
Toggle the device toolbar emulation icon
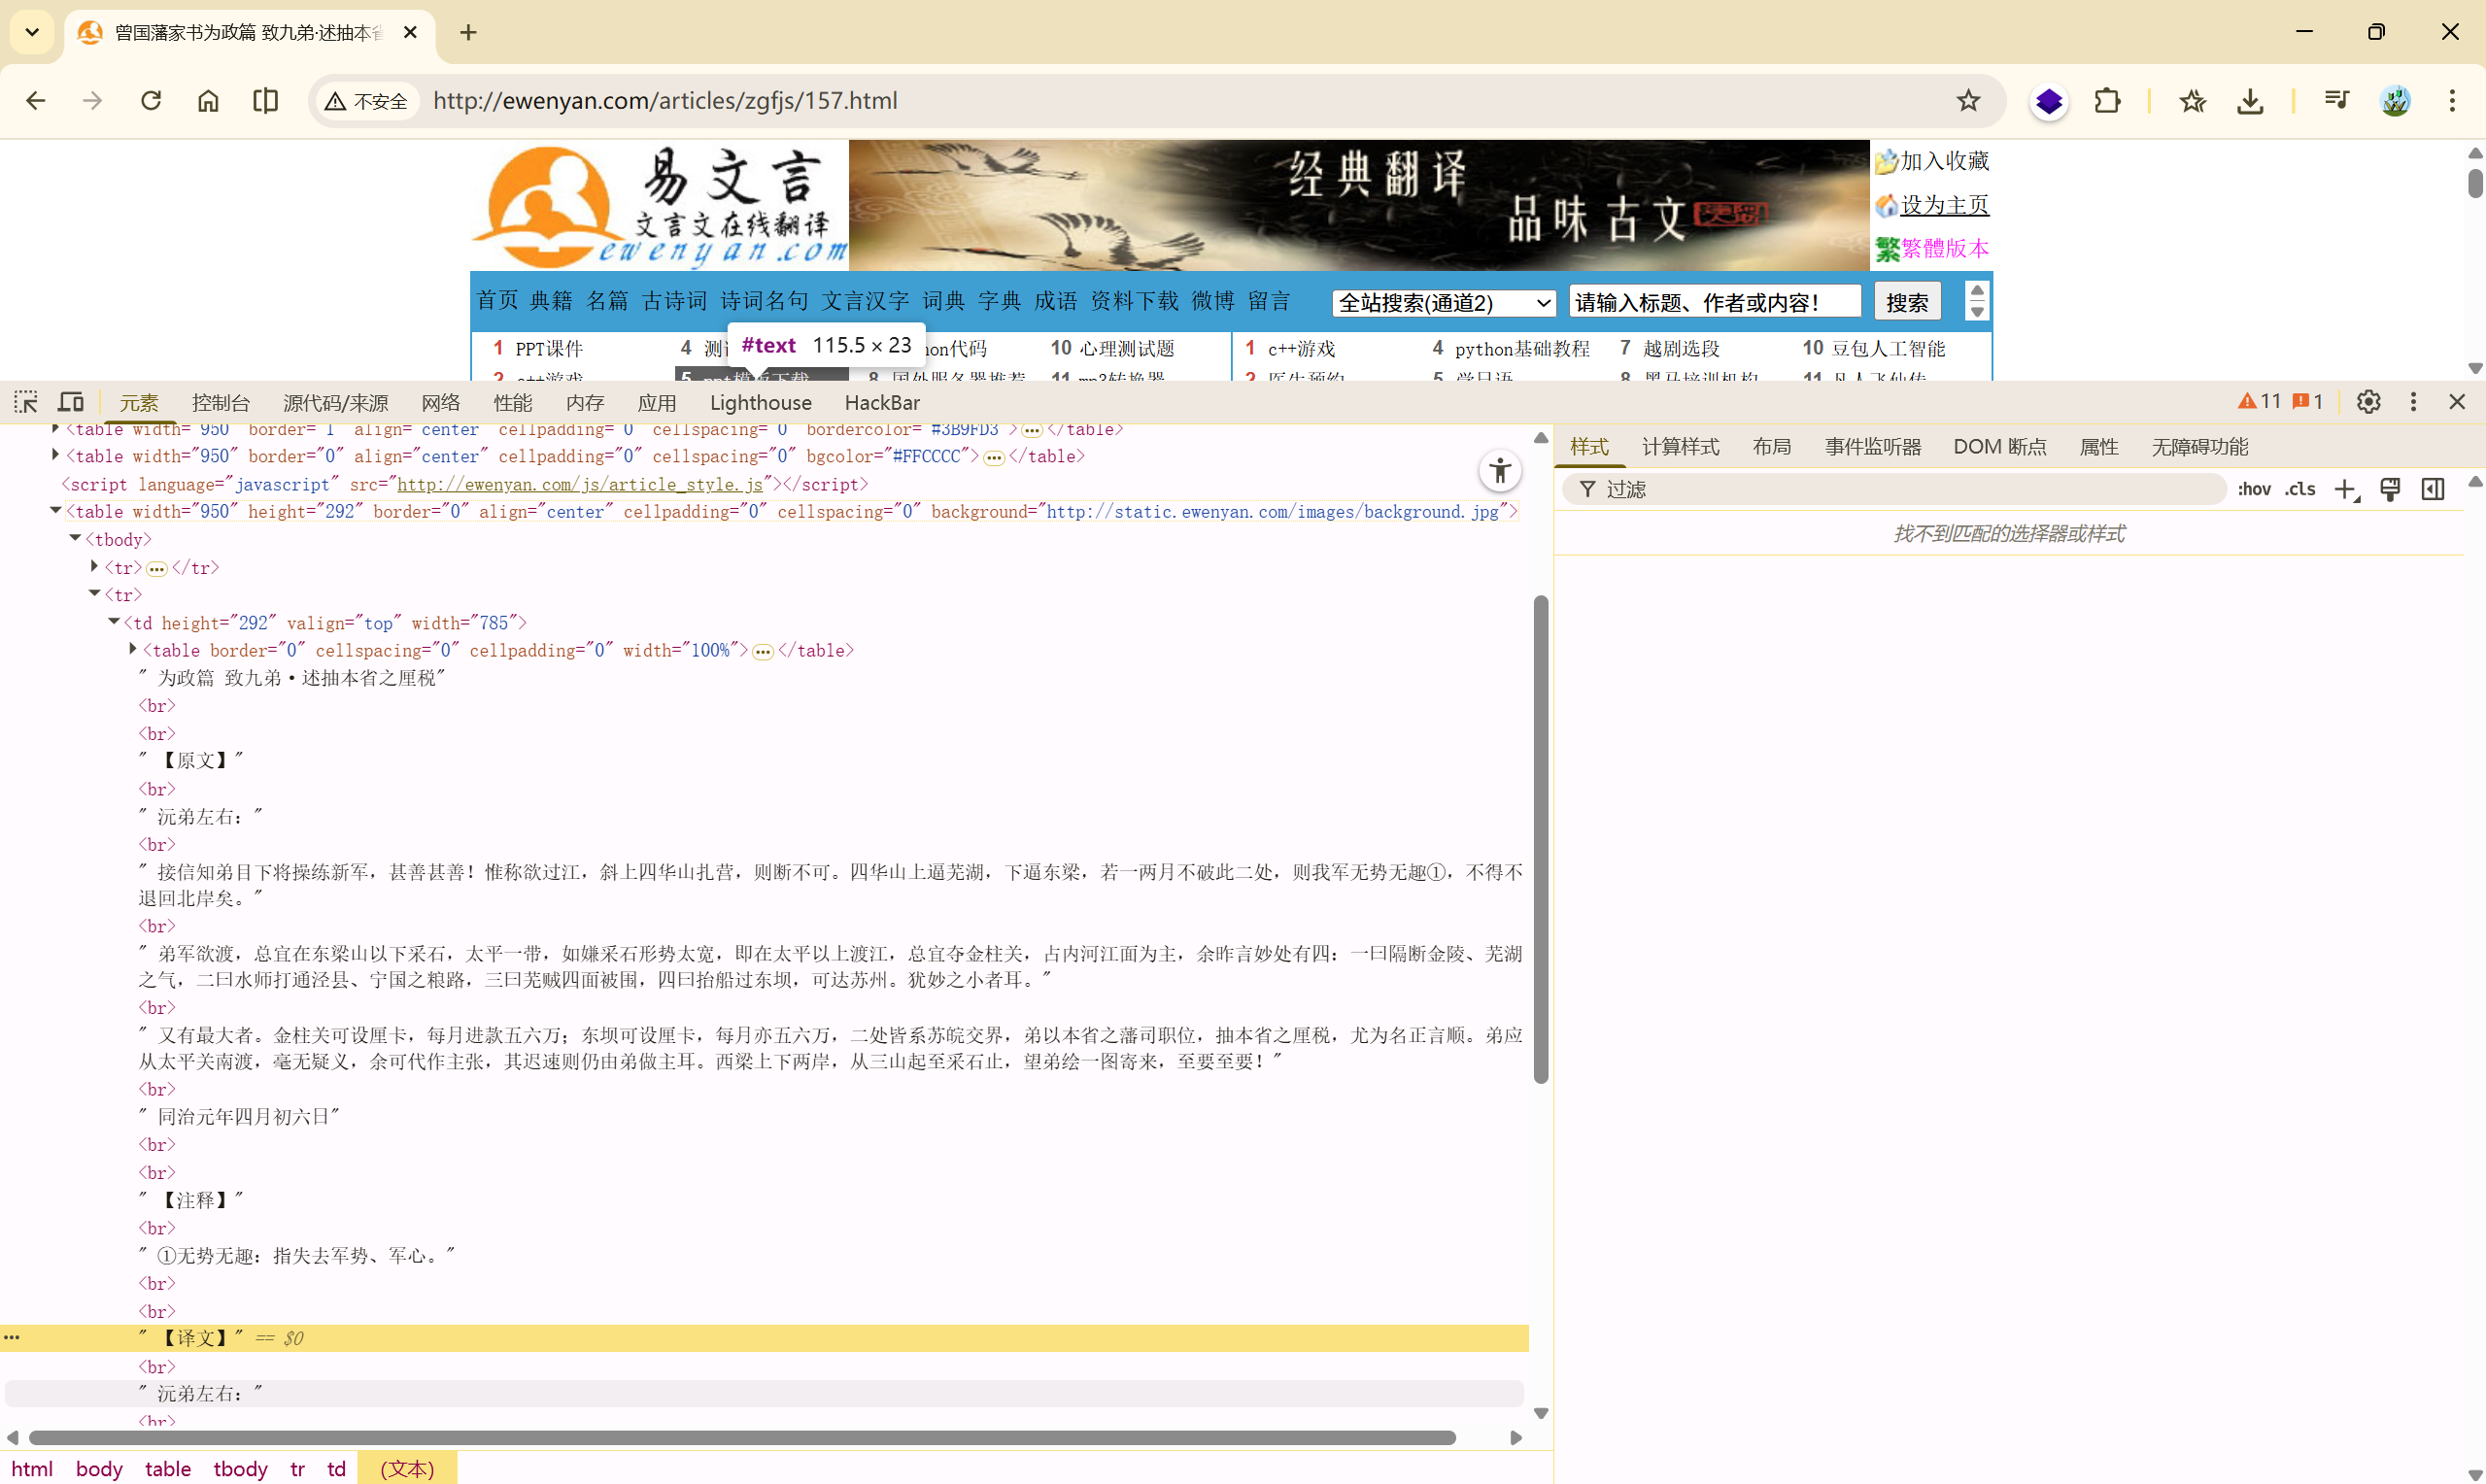point(70,402)
